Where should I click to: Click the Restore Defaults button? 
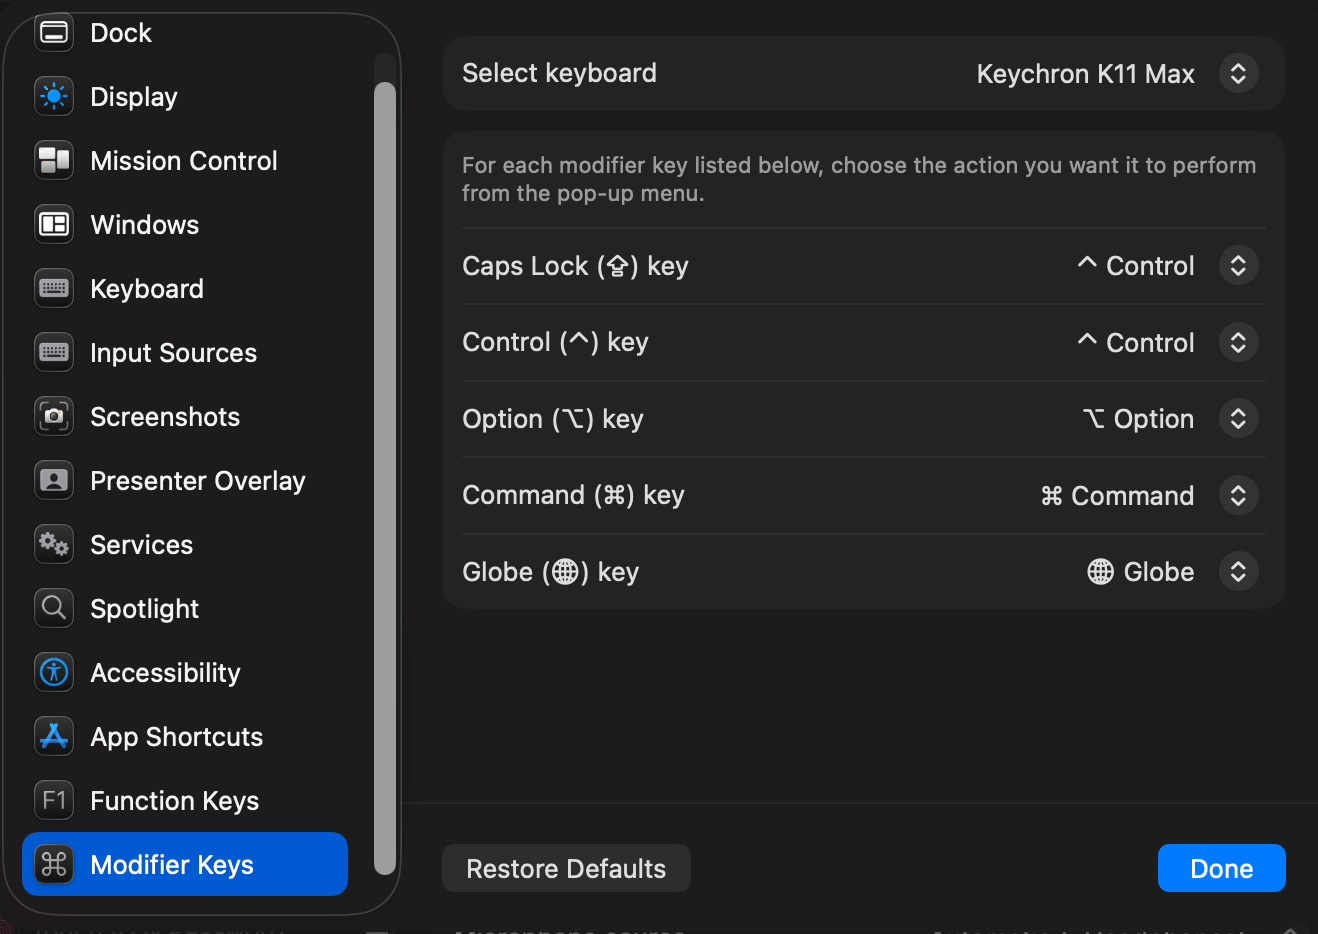pos(566,868)
